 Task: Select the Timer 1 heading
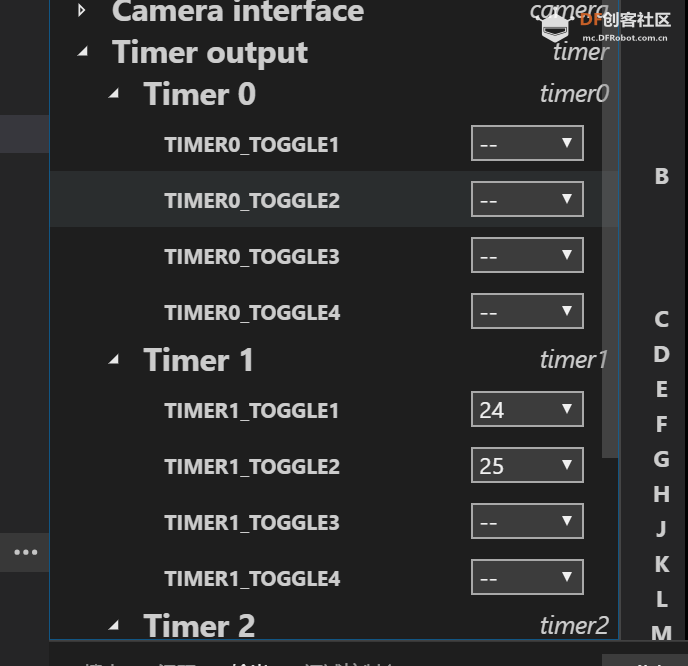pos(198,360)
